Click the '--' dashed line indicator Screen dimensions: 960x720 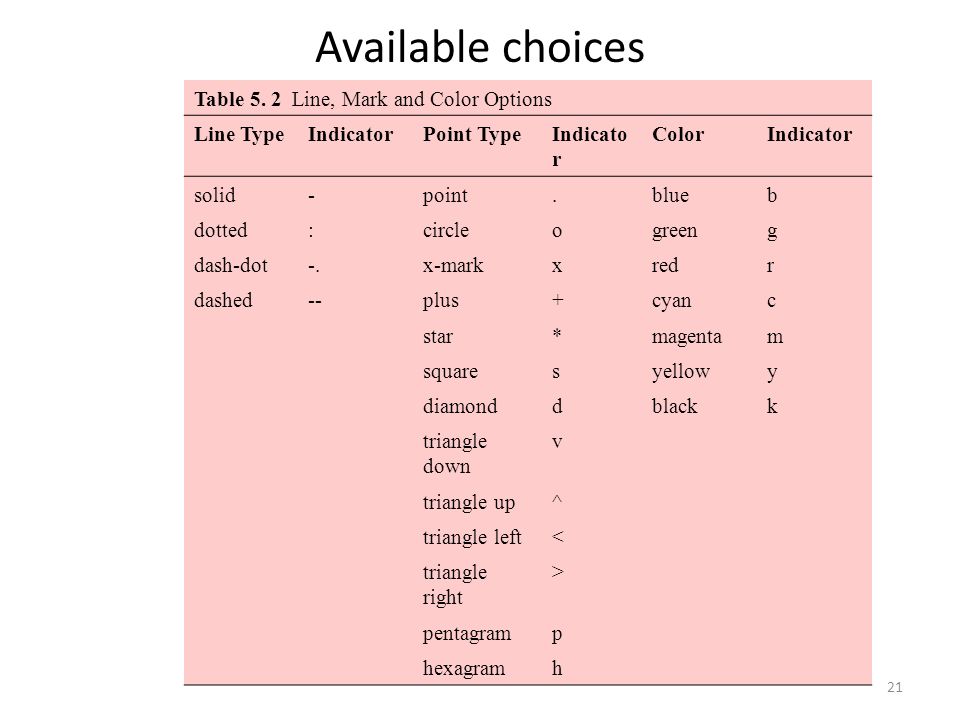pyautogui.click(x=315, y=301)
